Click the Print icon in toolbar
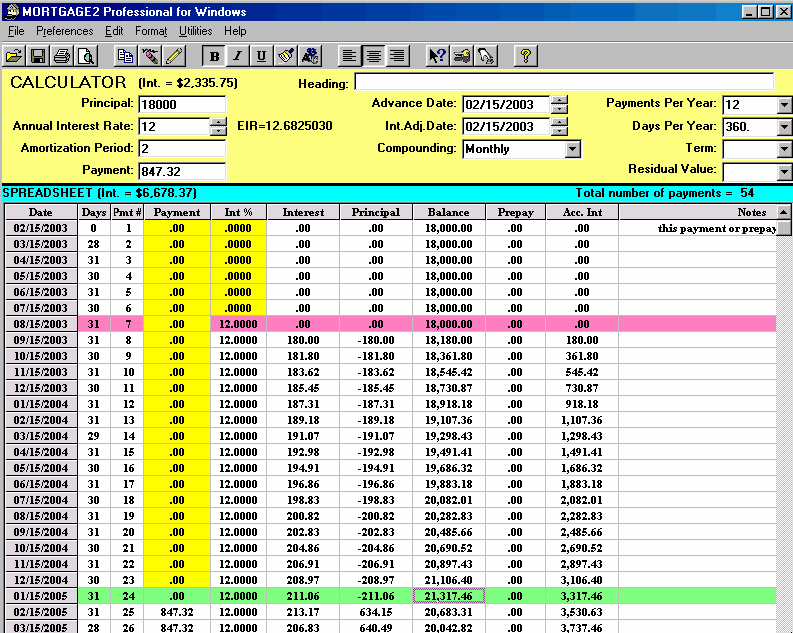The image size is (793, 633). click(62, 56)
